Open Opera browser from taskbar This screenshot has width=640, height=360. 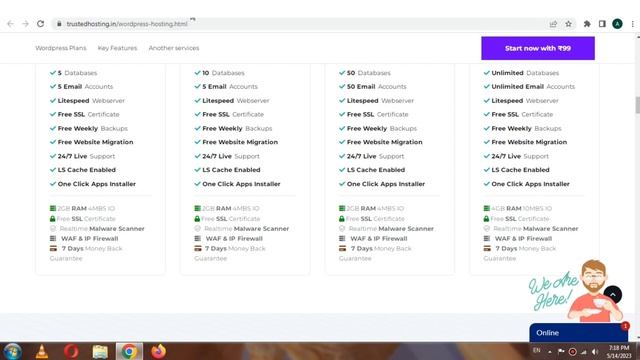coord(71,351)
